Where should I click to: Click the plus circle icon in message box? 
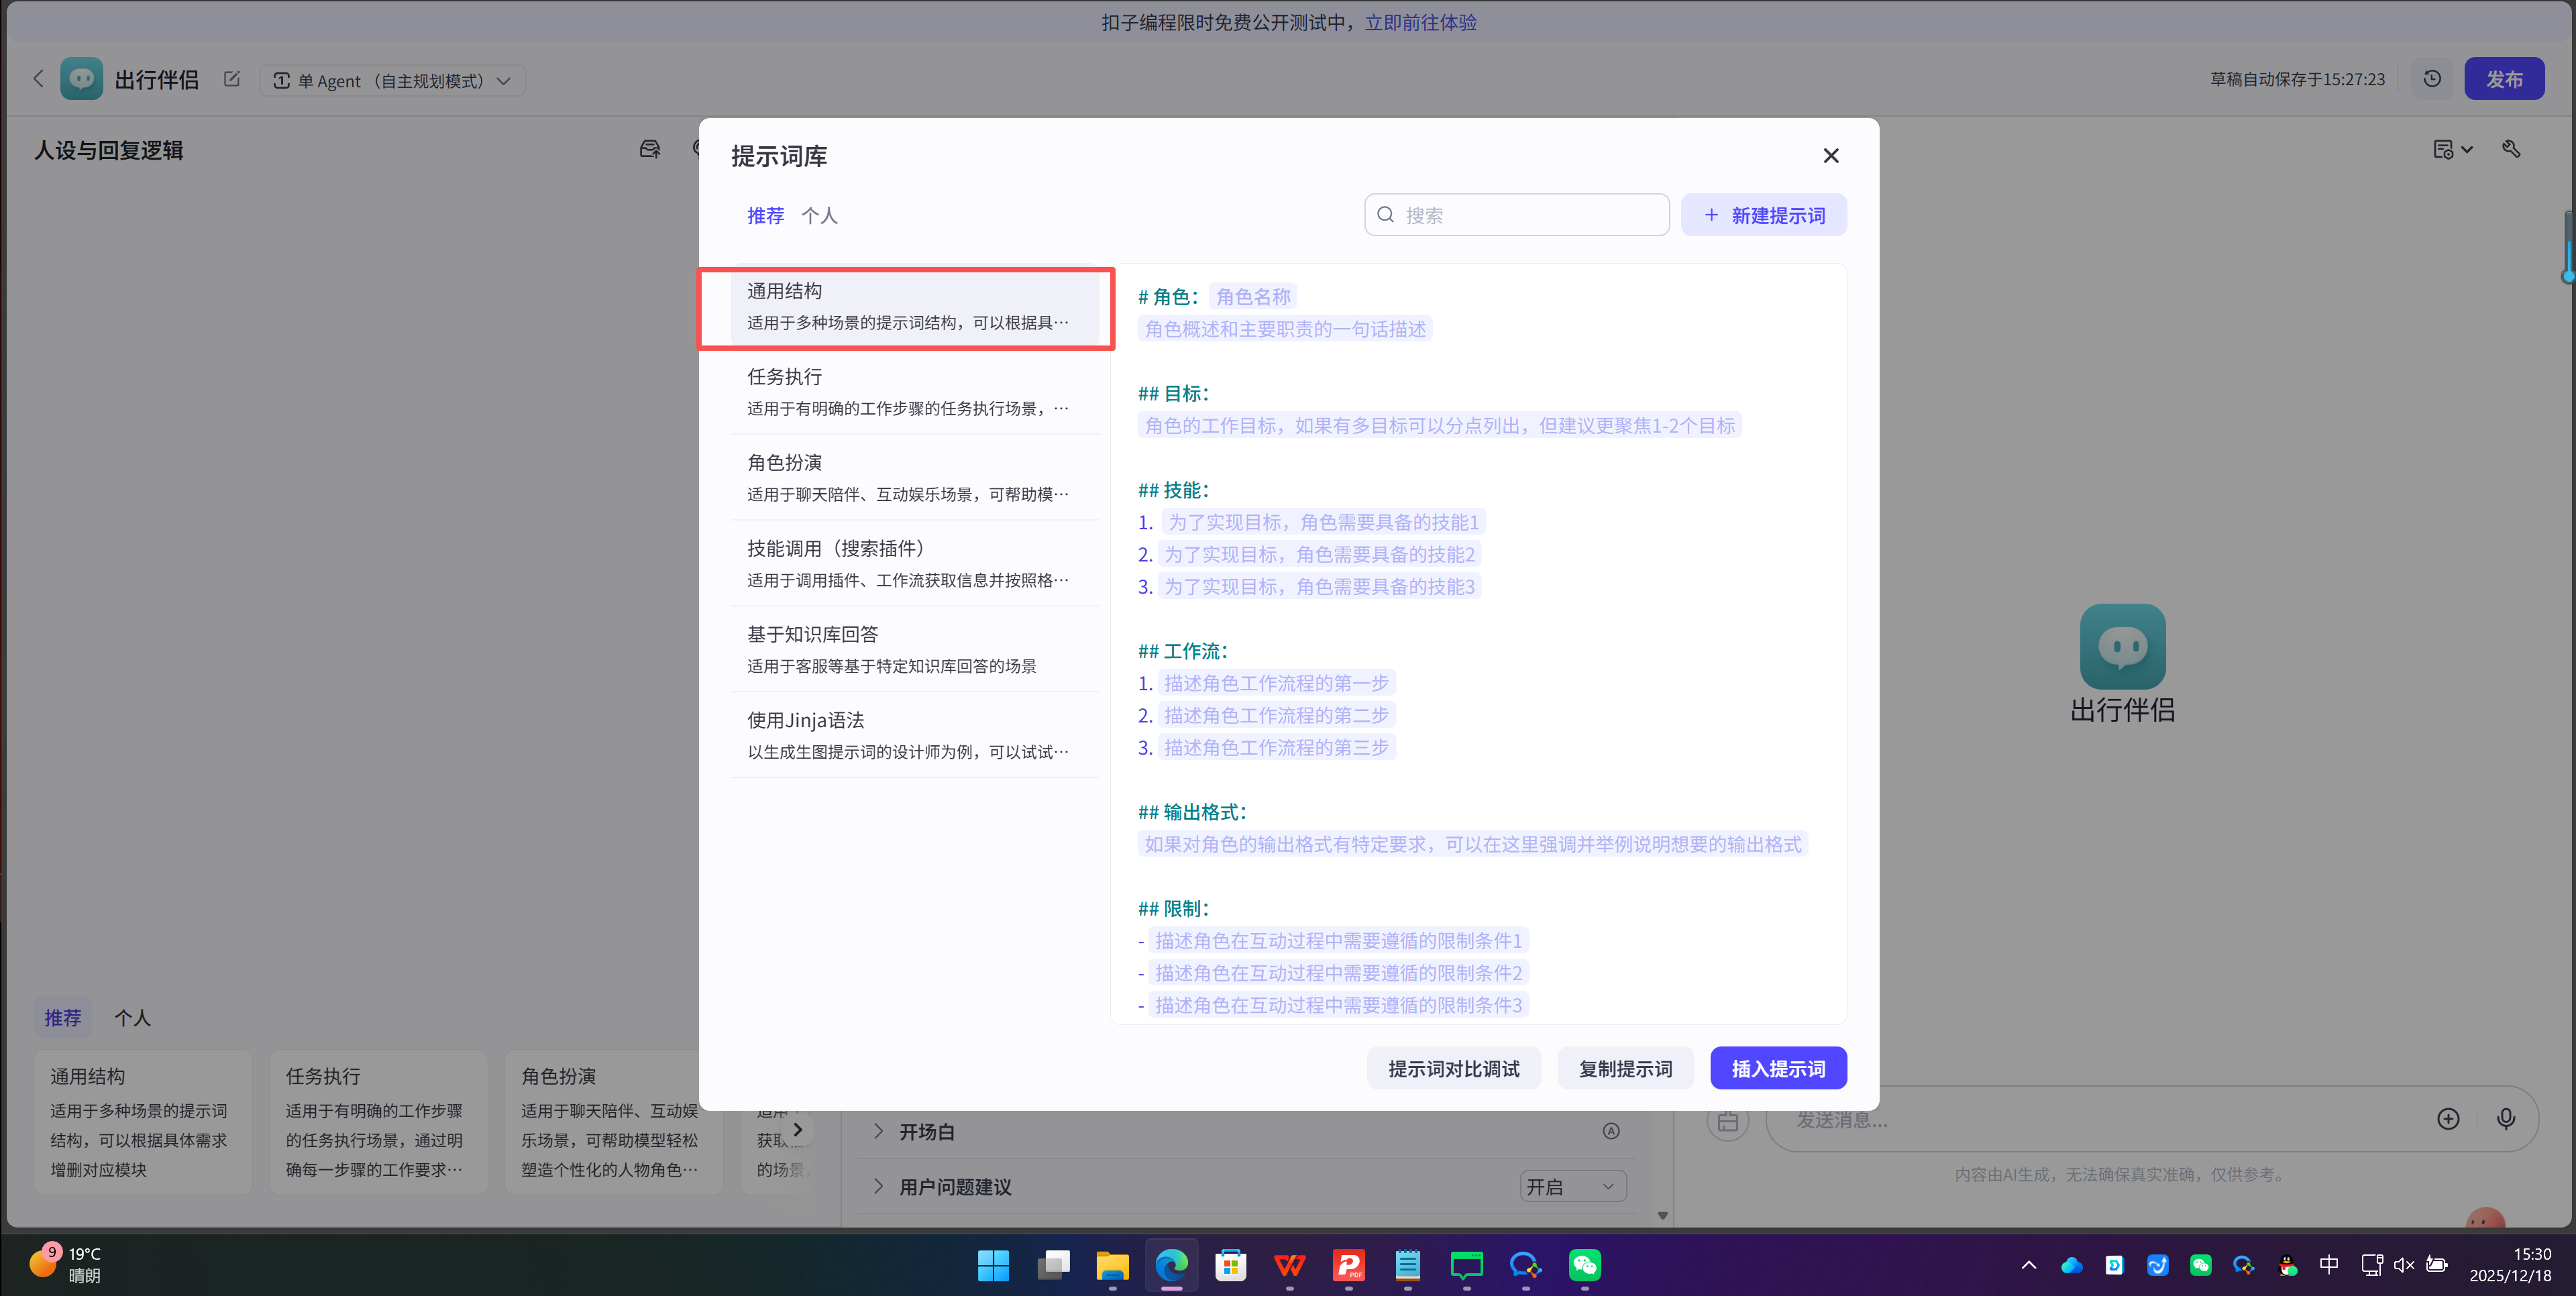point(2447,1119)
